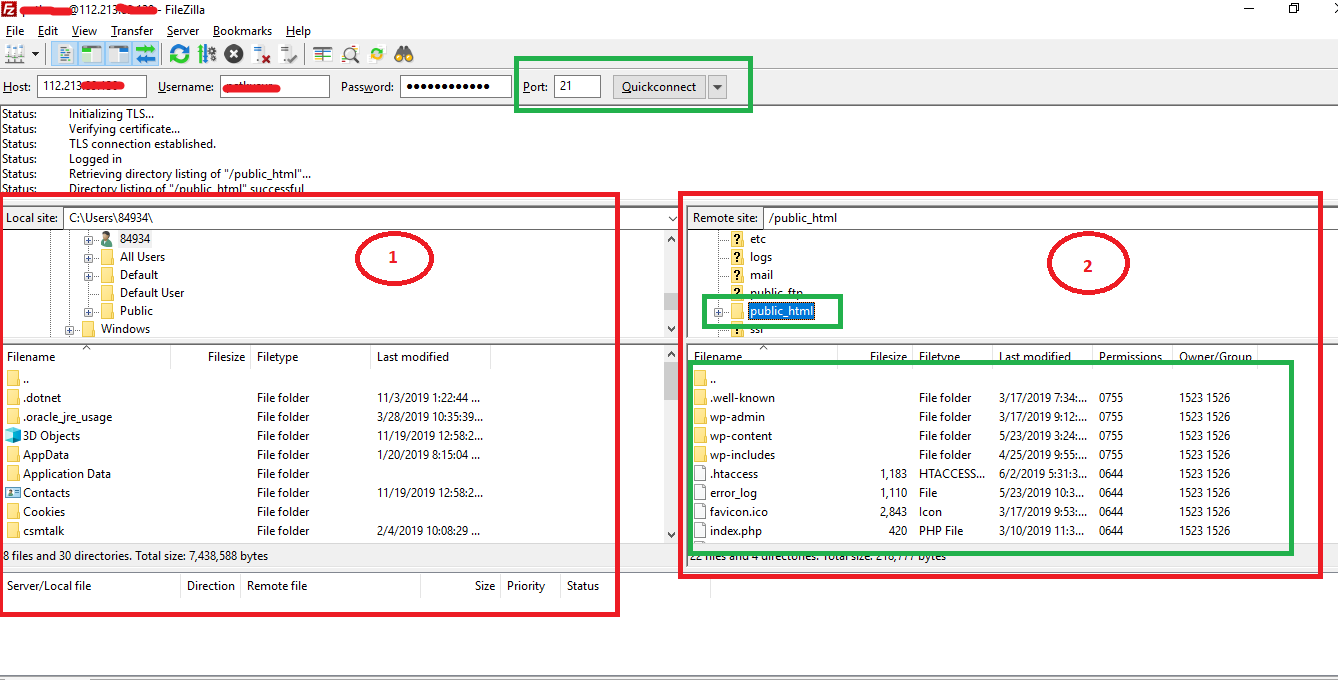Image resolution: width=1338 pixels, height=680 pixels.
Task: Open the Help menu
Action: tap(298, 31)
